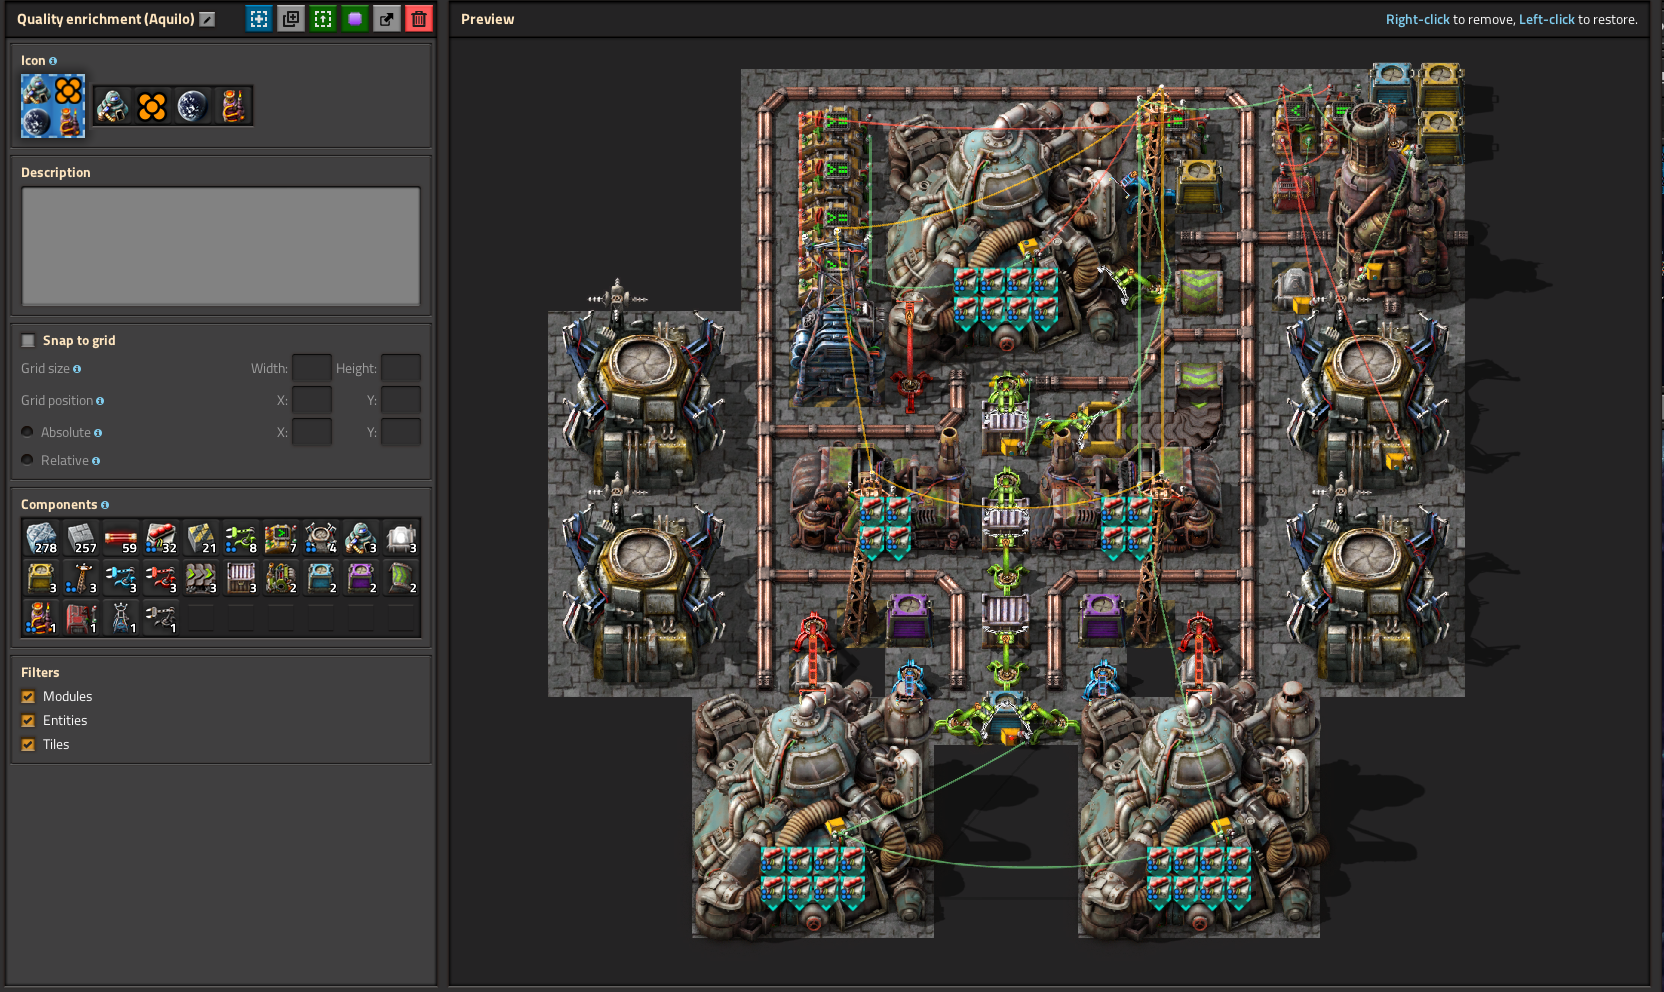Click the purple deconstruction planner button
This screenshot has height=992, width=1664.
coord(355,19)
